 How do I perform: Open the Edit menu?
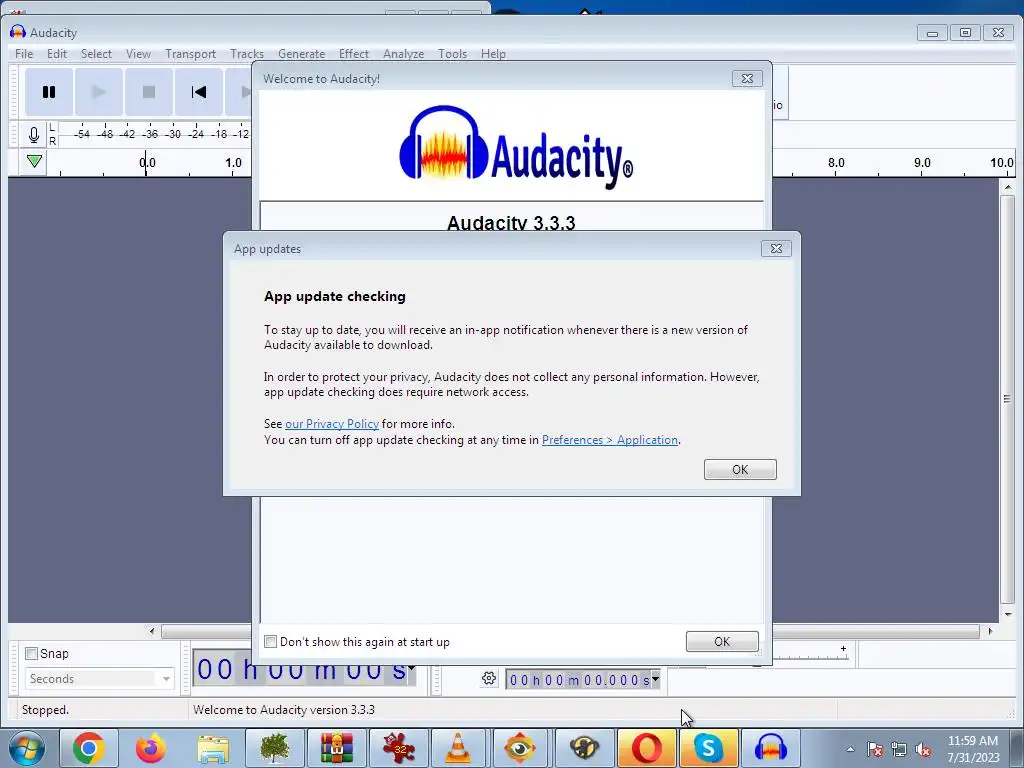click(57, 54)
